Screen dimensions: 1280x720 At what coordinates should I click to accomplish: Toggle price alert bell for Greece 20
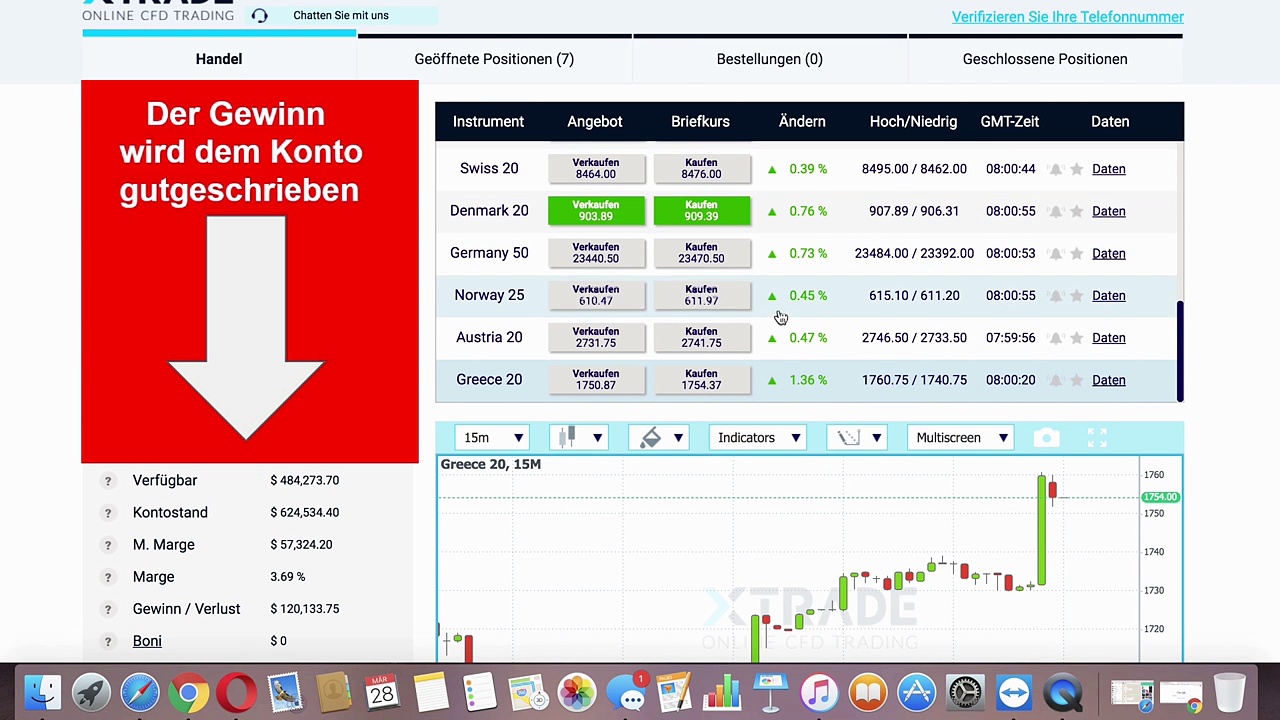[x=1055, y=380]
